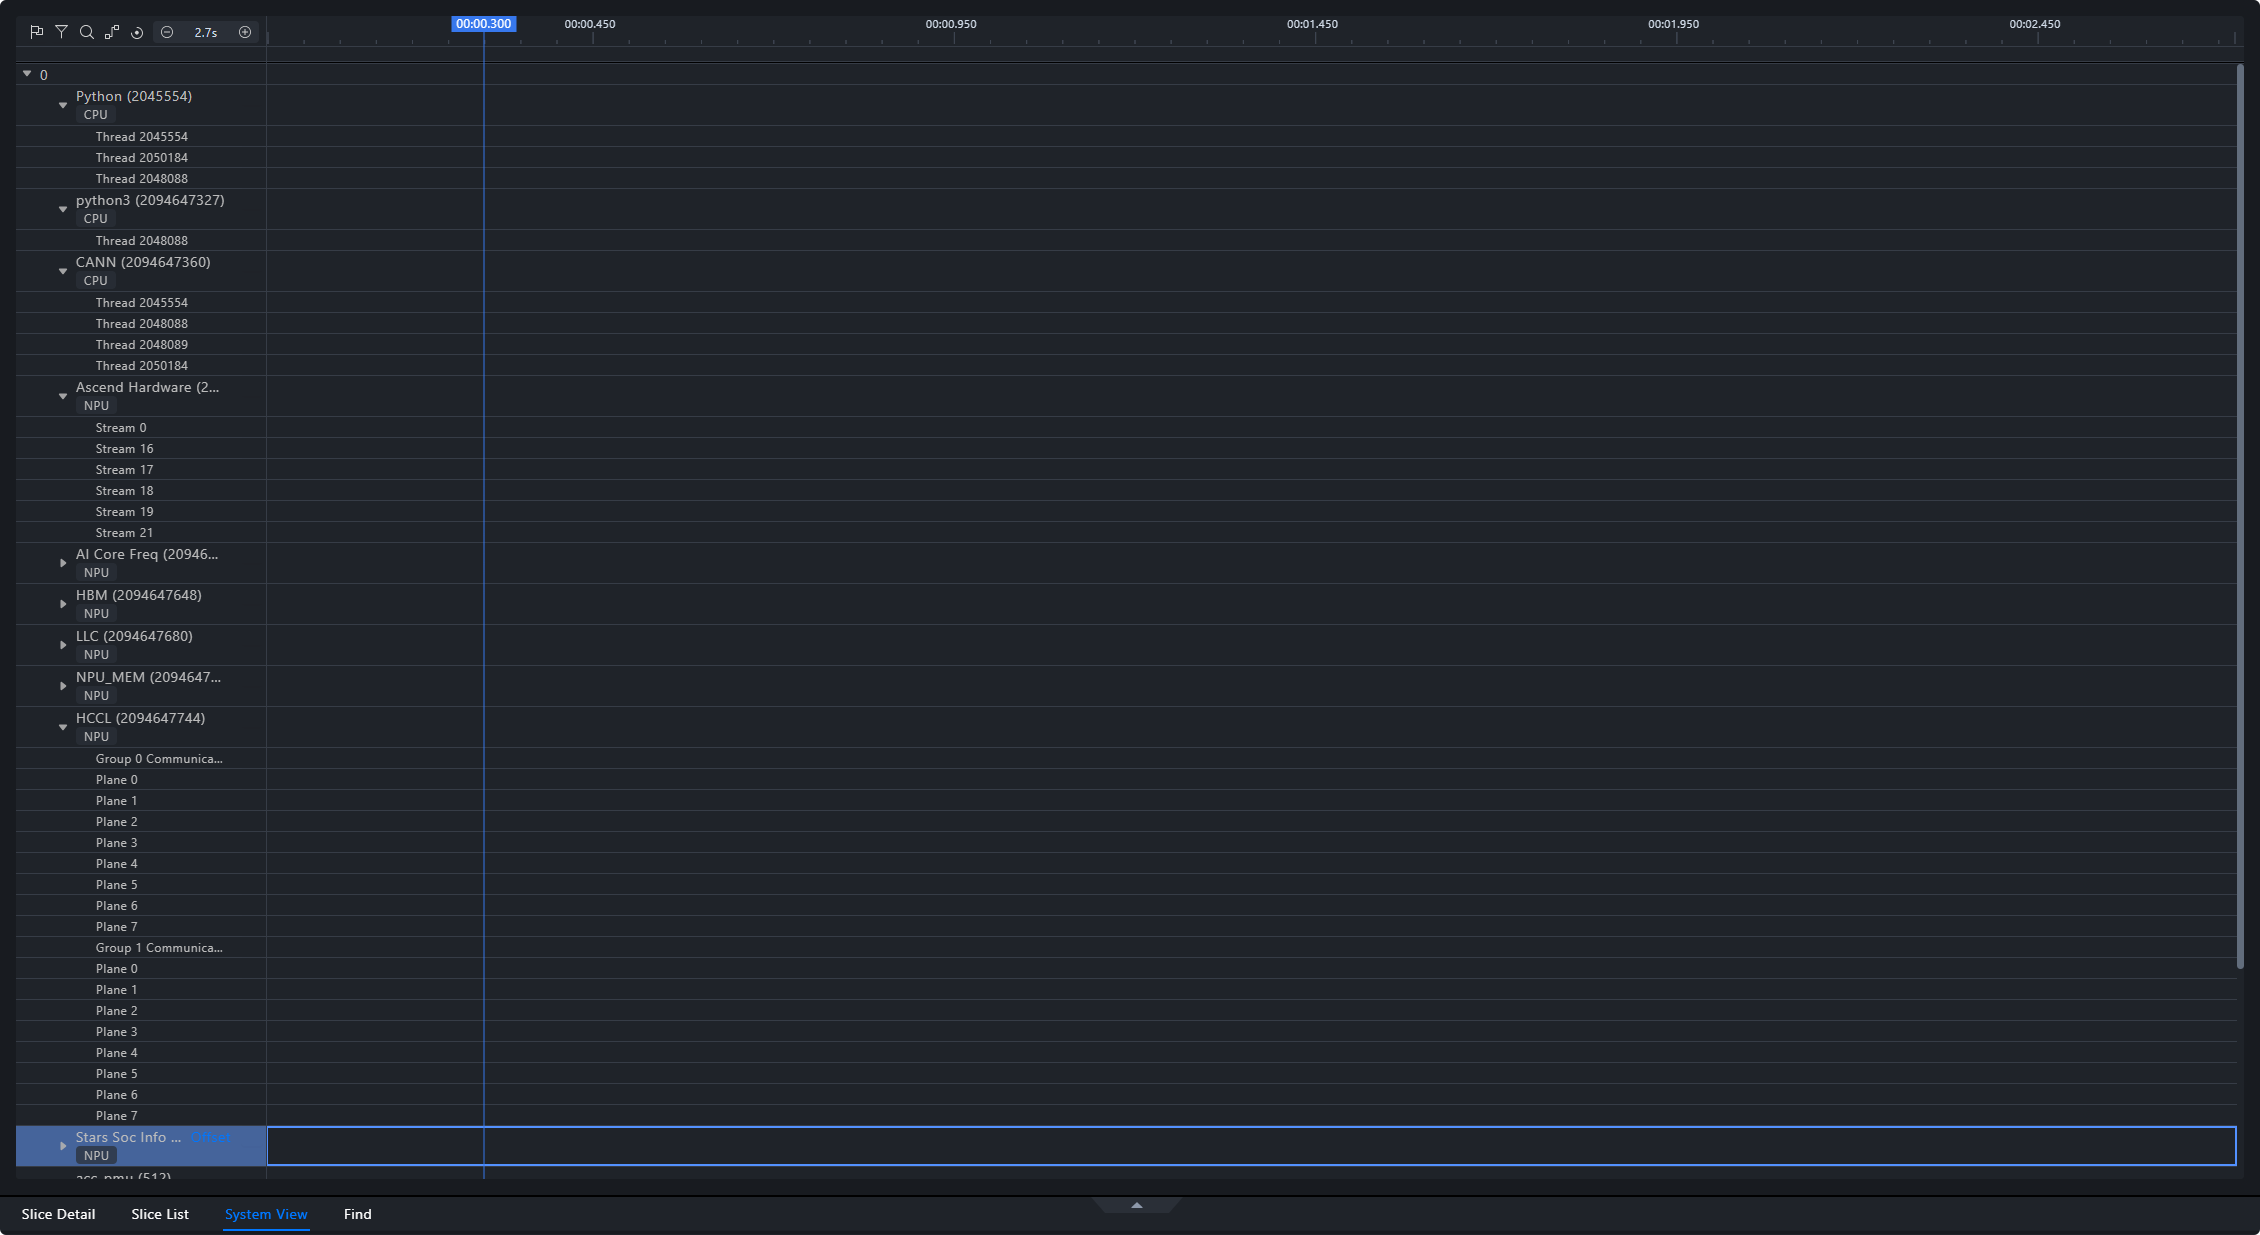The height and width of the screenshot is (1235, 2260).
Task: Click the 00:01.950 label on time ruler
Action: point(1673,24)
